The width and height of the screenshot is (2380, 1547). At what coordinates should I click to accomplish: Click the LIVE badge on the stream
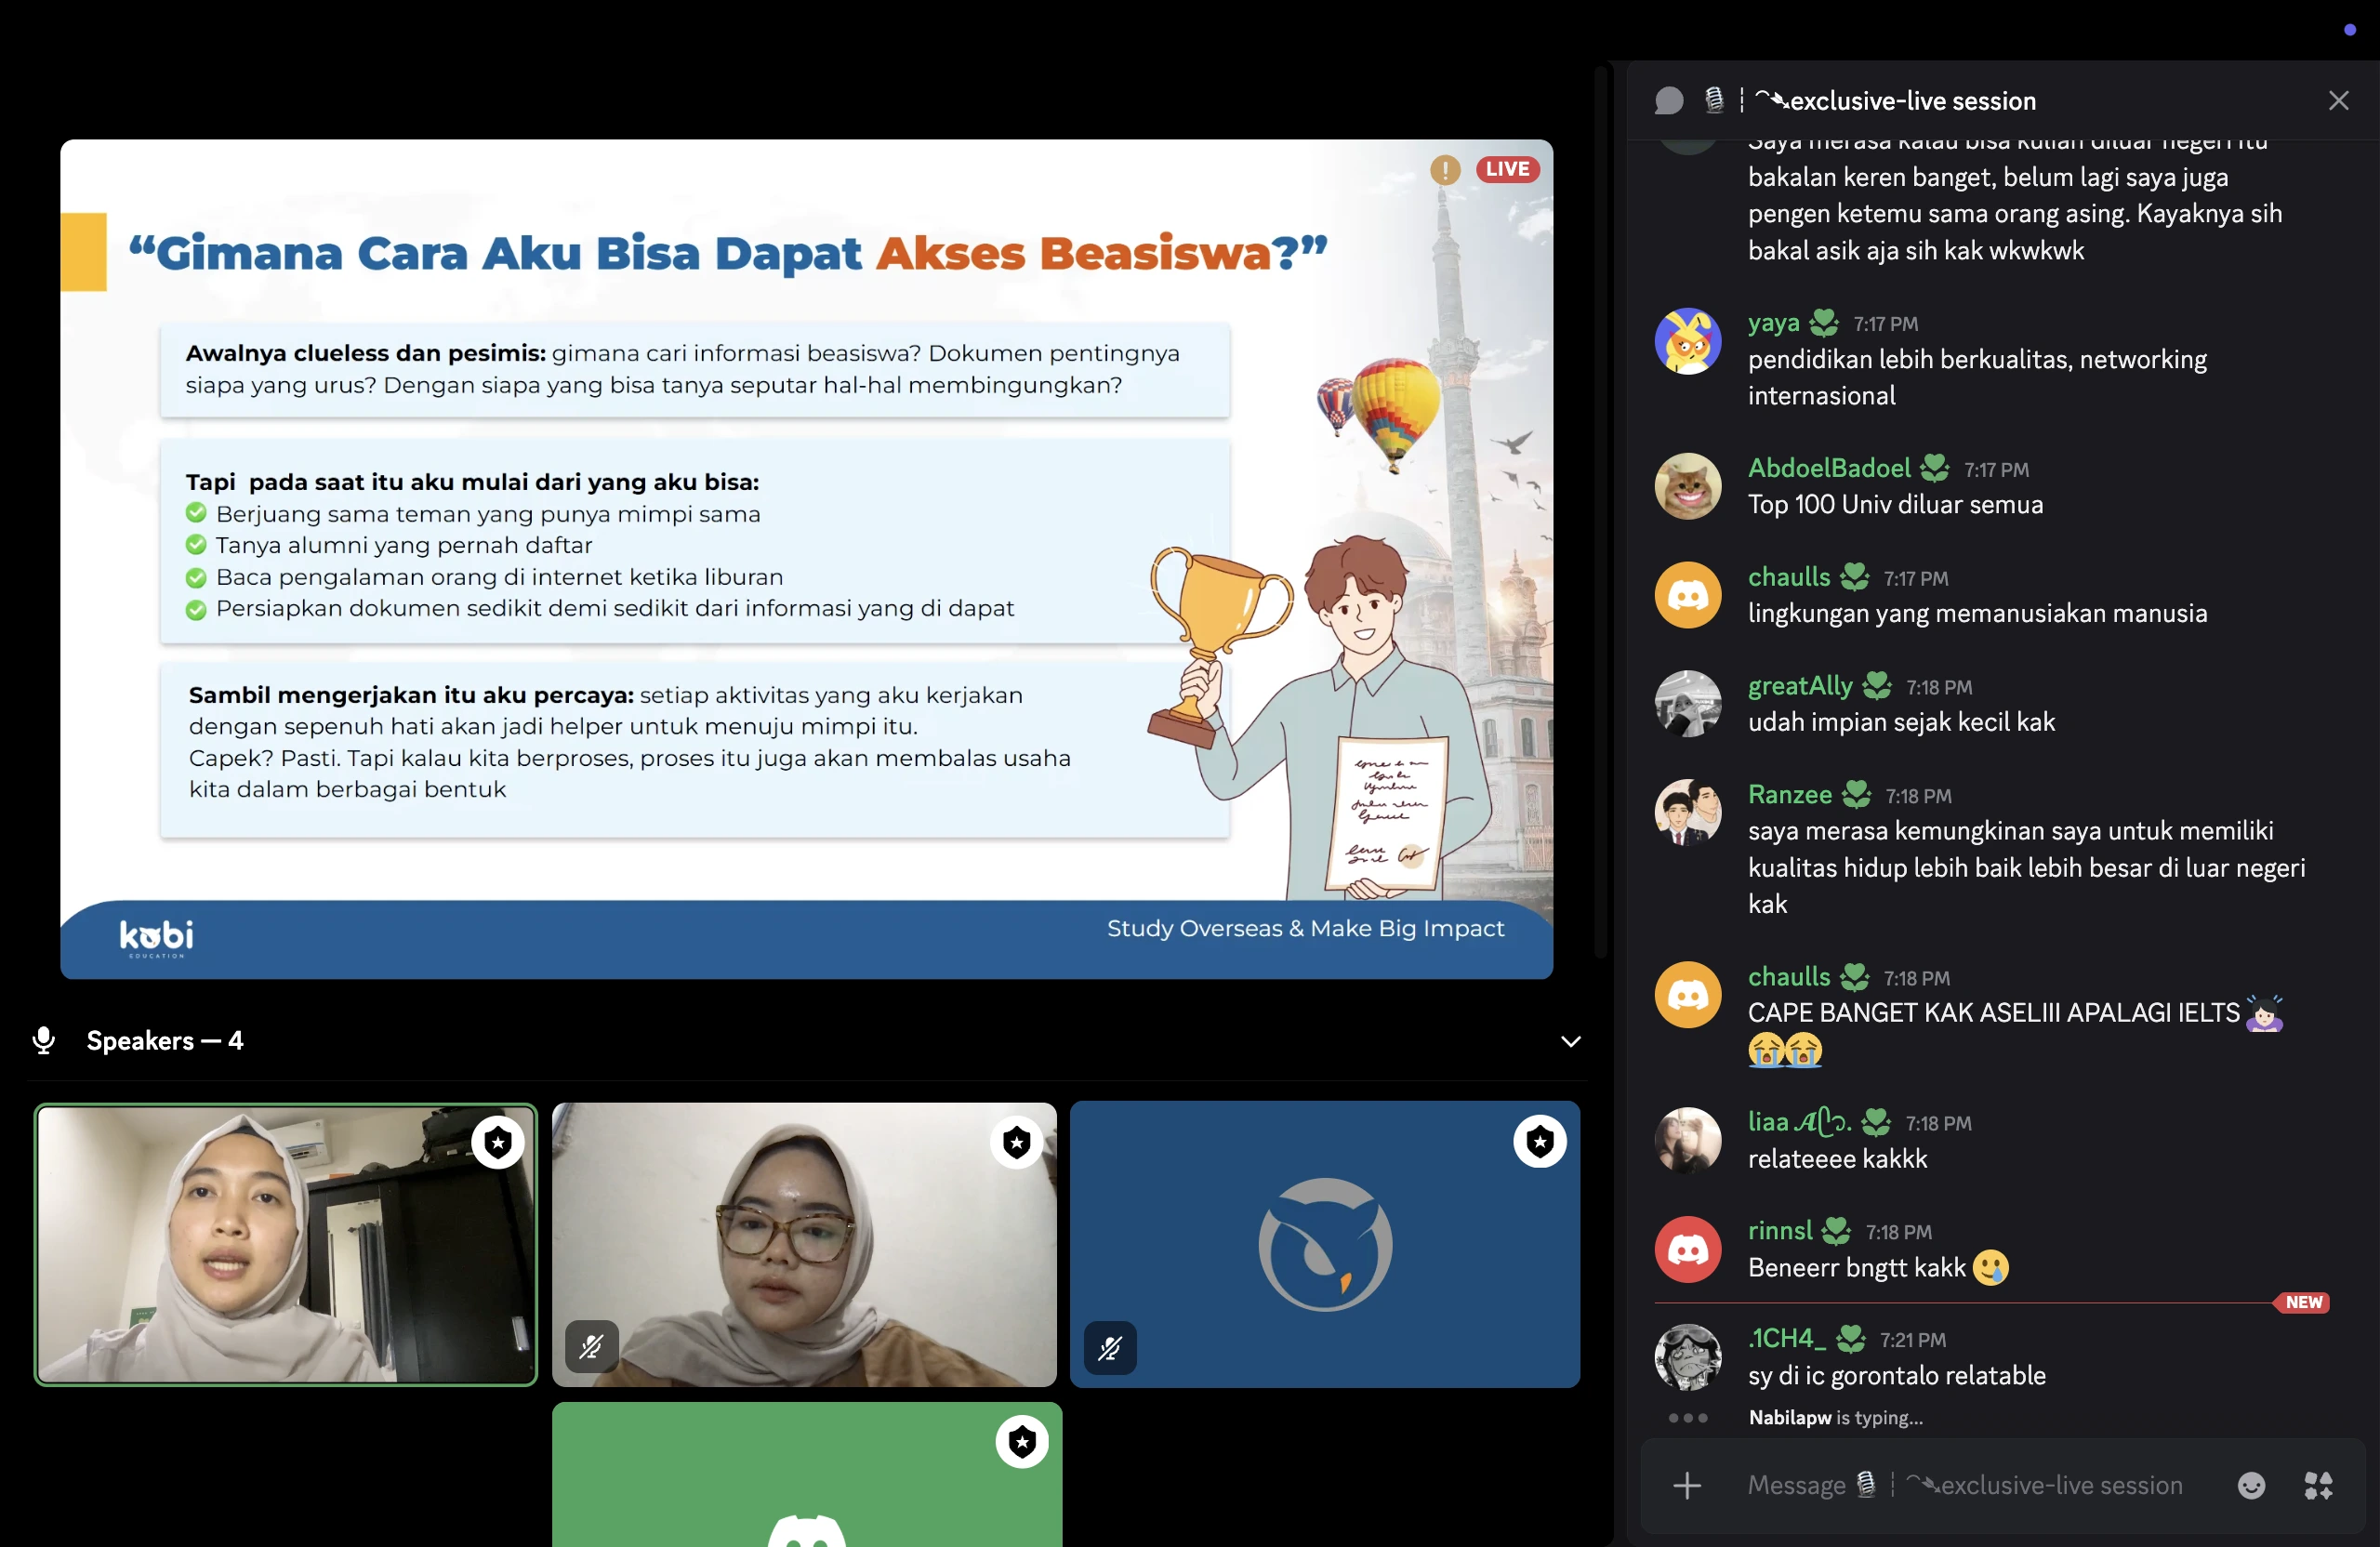[1508, 168]
